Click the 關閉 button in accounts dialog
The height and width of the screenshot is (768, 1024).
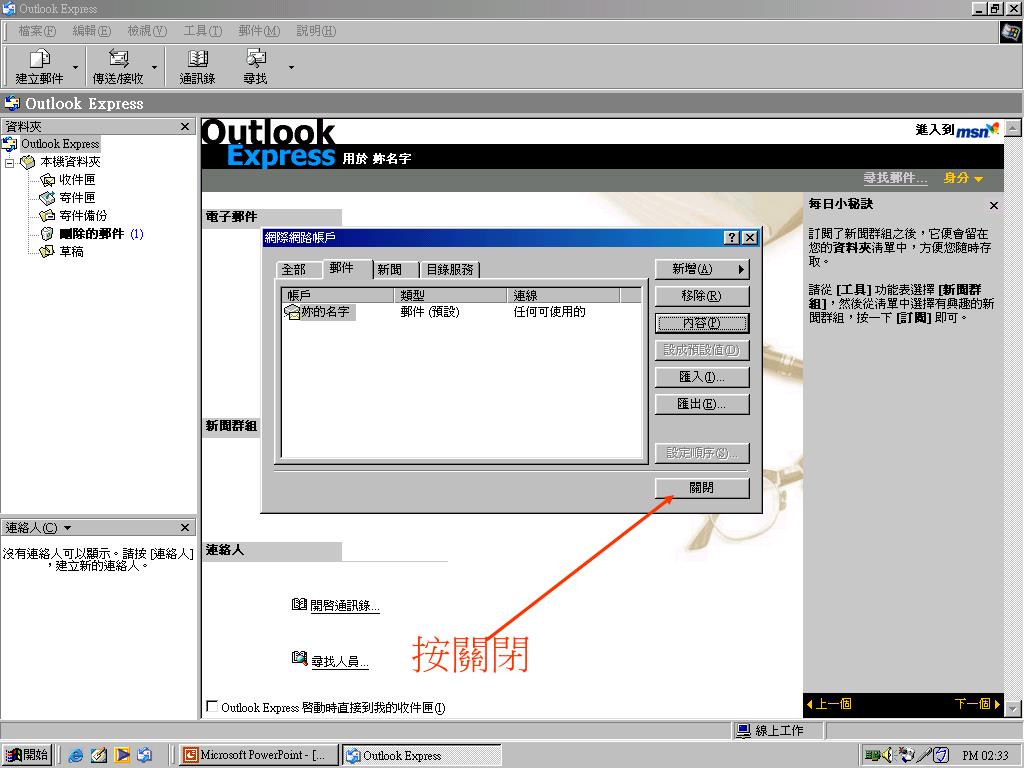pyautogui.click(x=702, y=488)
